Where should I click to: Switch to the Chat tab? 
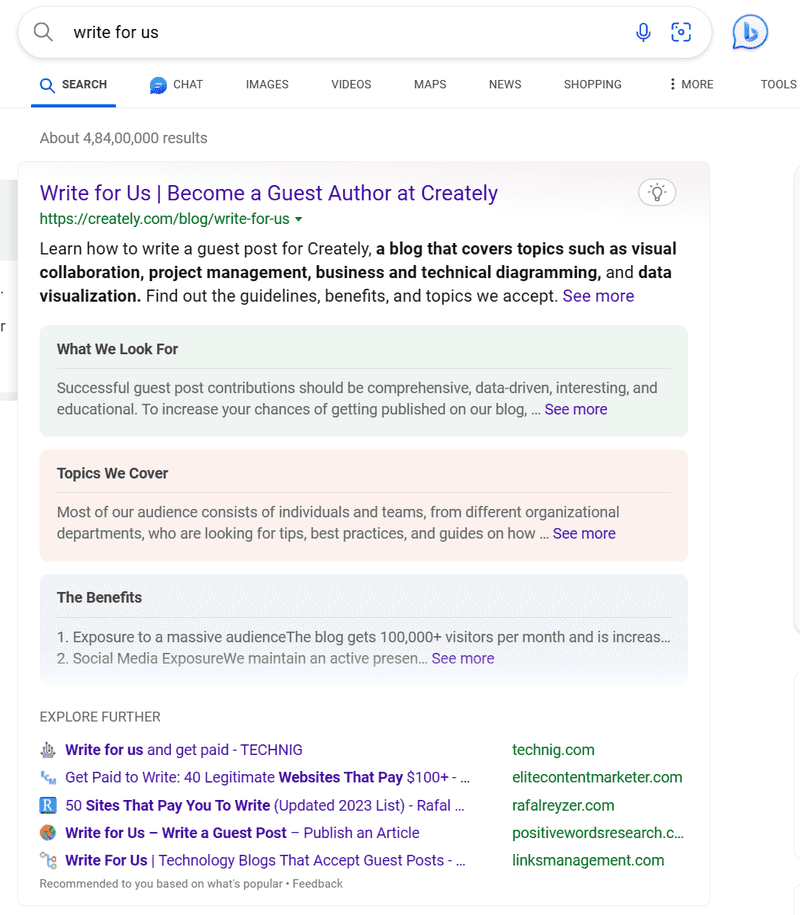(x=176, y=85)
